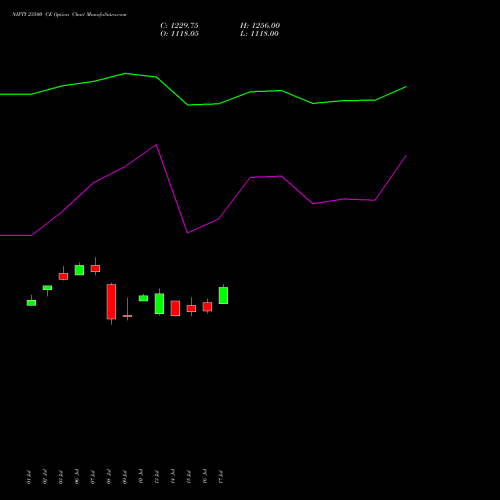Click the chart title 'NIFTY CE Option Chart'
This screenshot has width=500, height=500.
(69, 15)
